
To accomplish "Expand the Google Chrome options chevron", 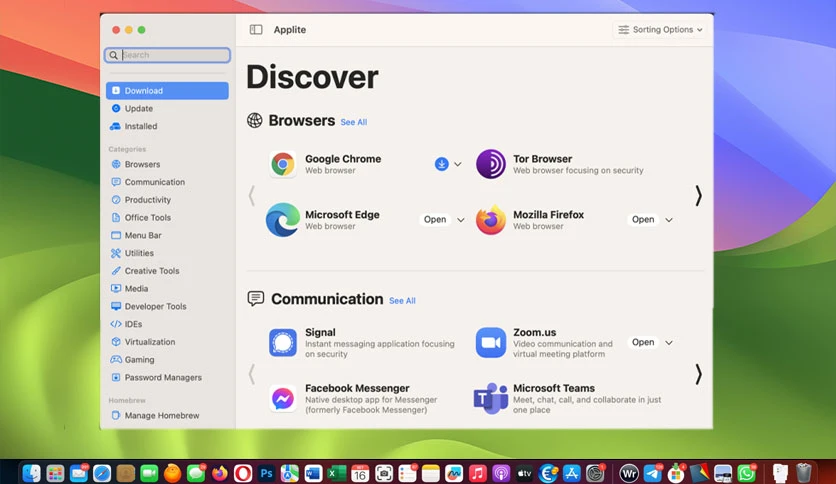I will coord(458,164).
